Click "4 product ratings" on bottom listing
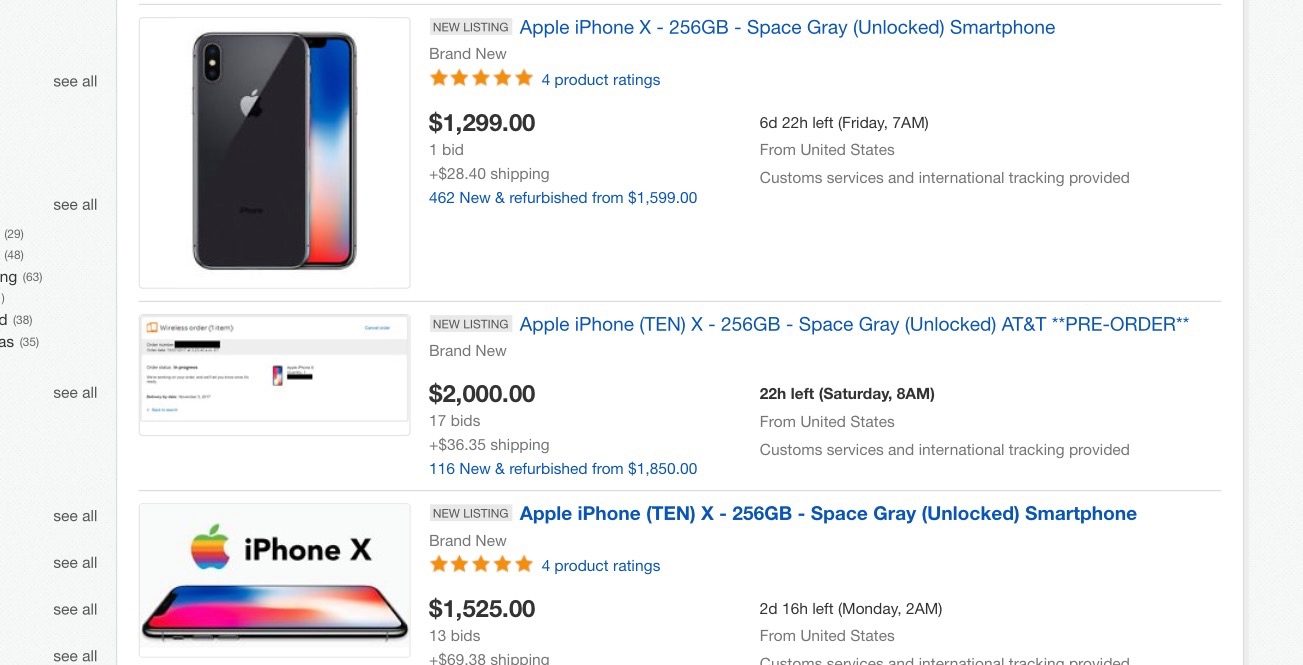This screenshot has height=665, width=1303. point(600,565)
